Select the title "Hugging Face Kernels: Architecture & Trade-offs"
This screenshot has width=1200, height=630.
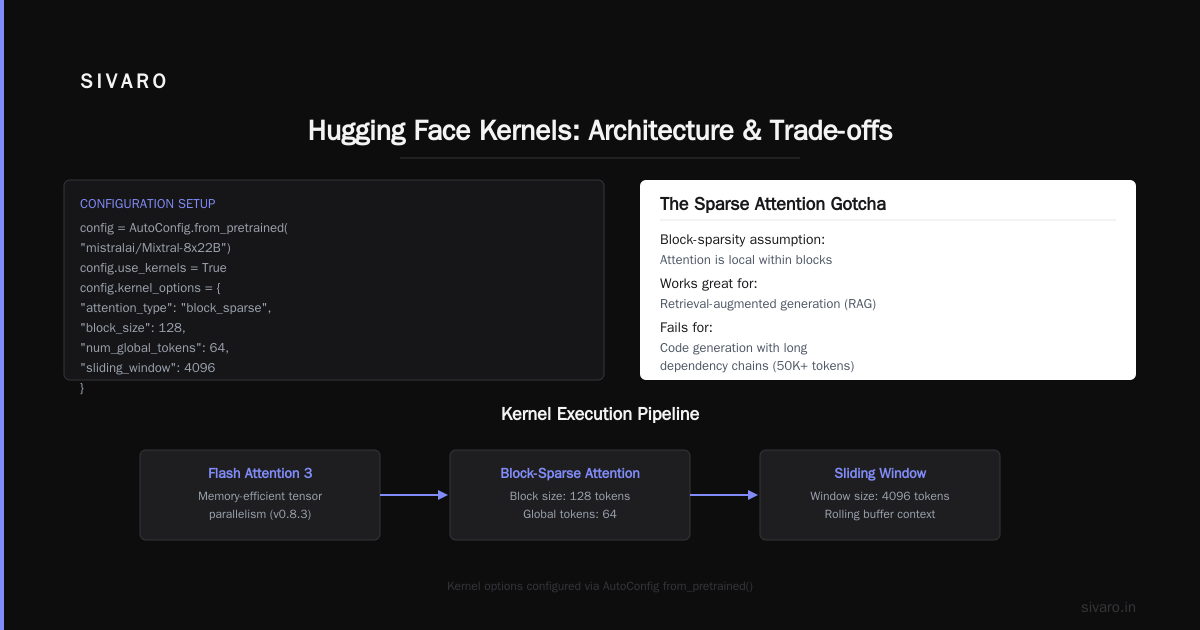[x=600, y=130]
